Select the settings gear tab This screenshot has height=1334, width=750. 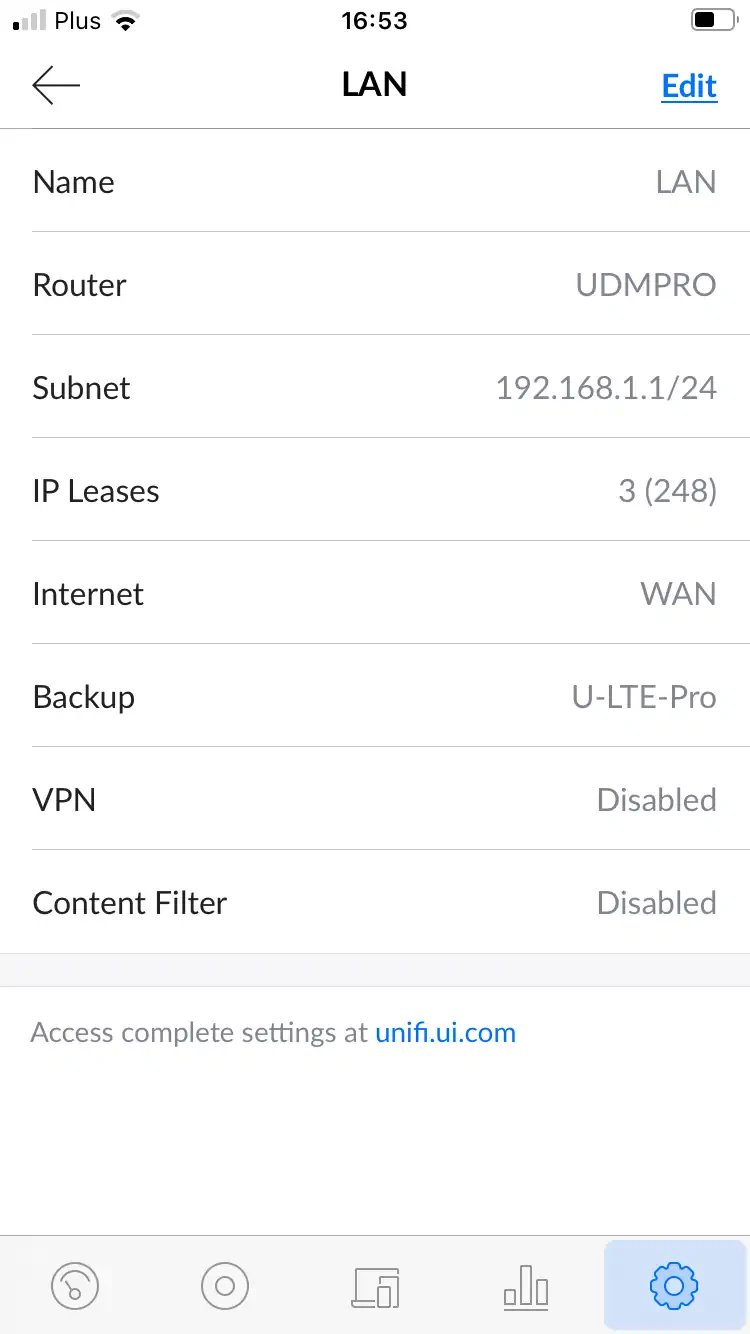point(674,1285)
